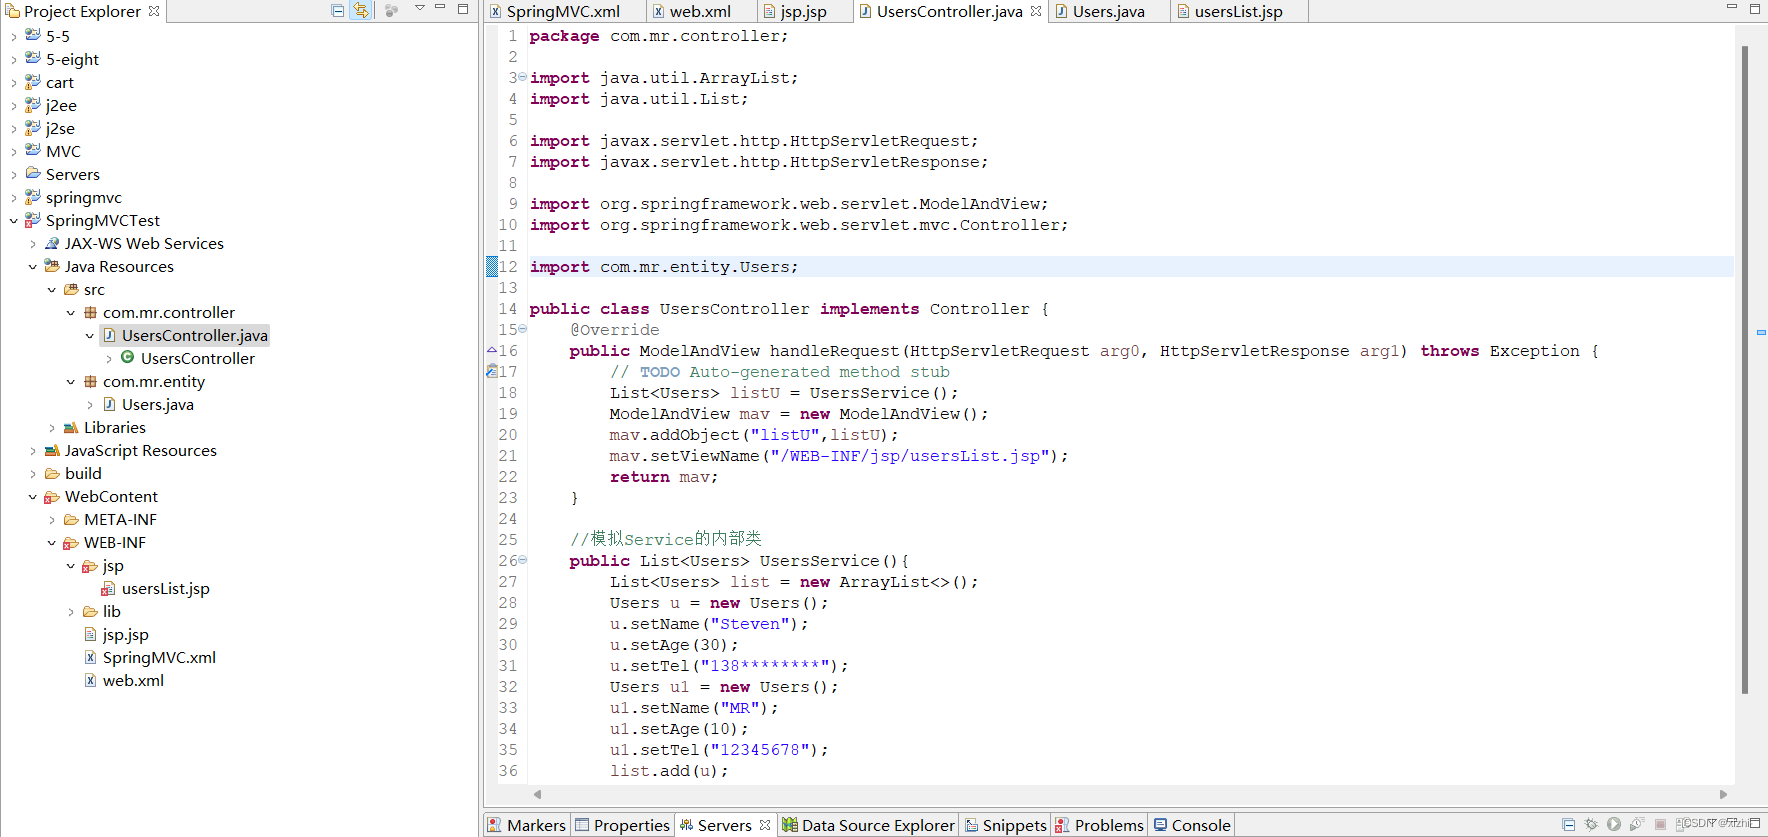Select jsp.jsp file in the tree
This screenshot has height=837, width=1768.
point(125,635)
